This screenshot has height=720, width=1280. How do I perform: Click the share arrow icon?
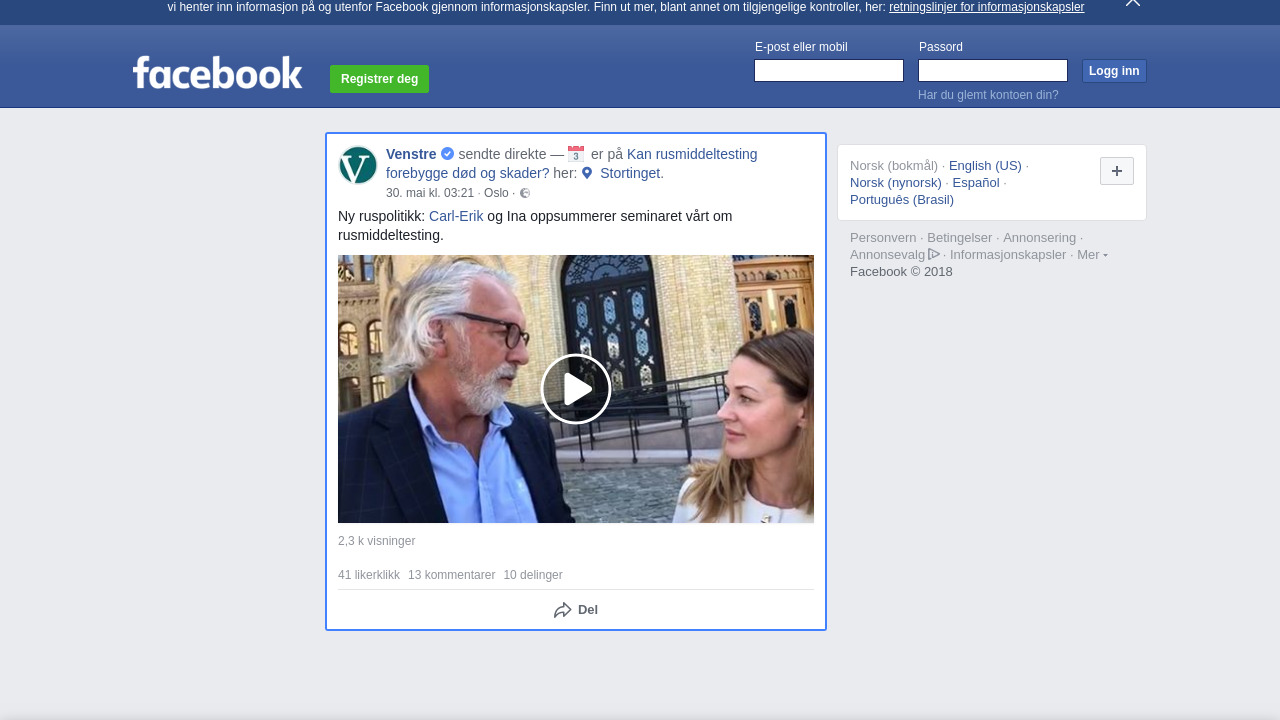tap(563, 610)
